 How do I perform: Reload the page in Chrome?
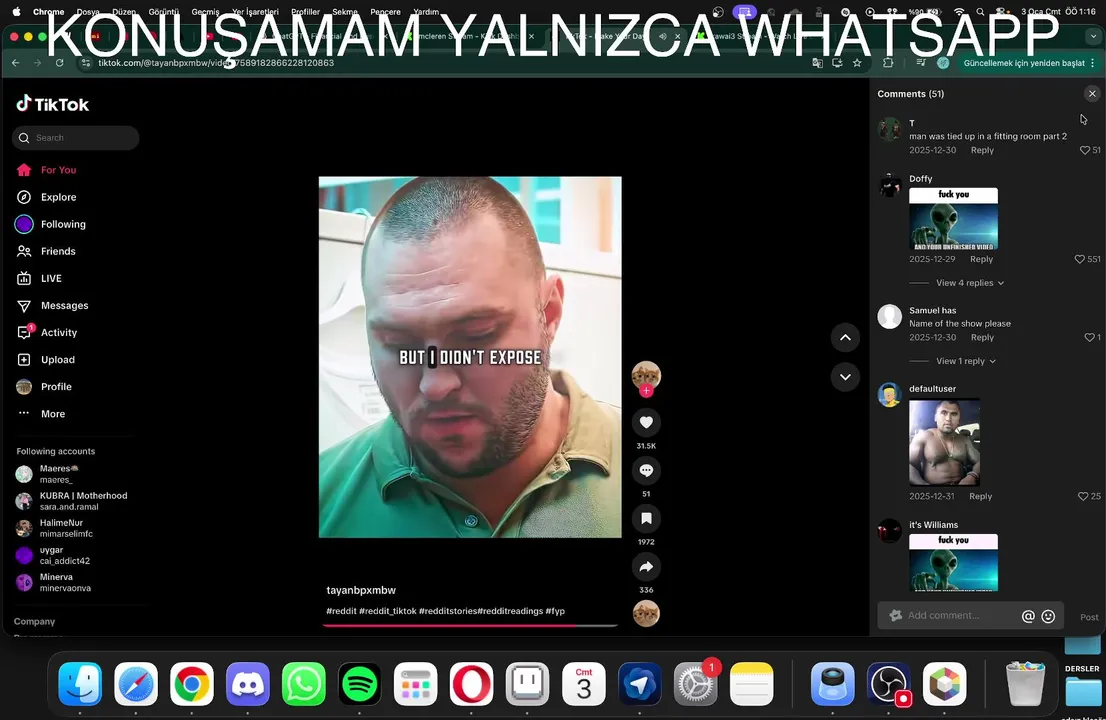pyautogui.click(x=59, y=63)
